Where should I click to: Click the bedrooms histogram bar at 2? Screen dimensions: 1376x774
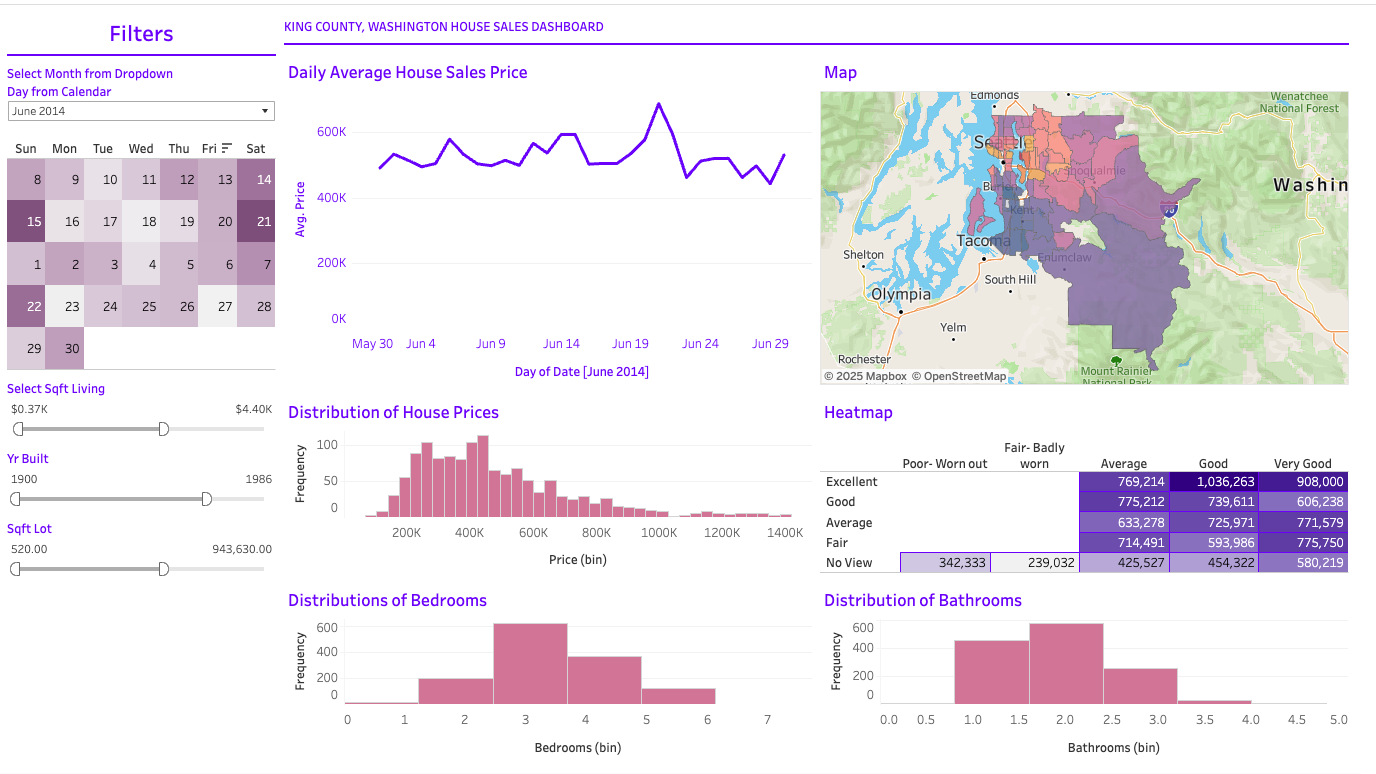click(456, 691)
